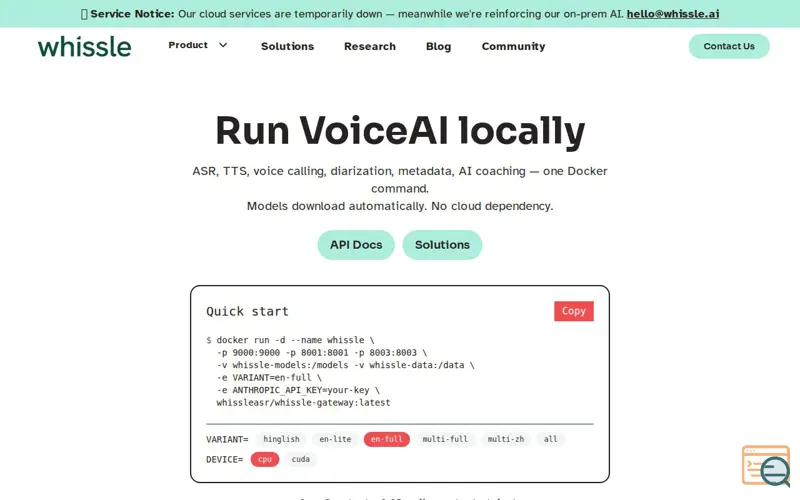Viewport: 800px width, 500px height.
Task: Choose cpu as the device
Action: 264,459
